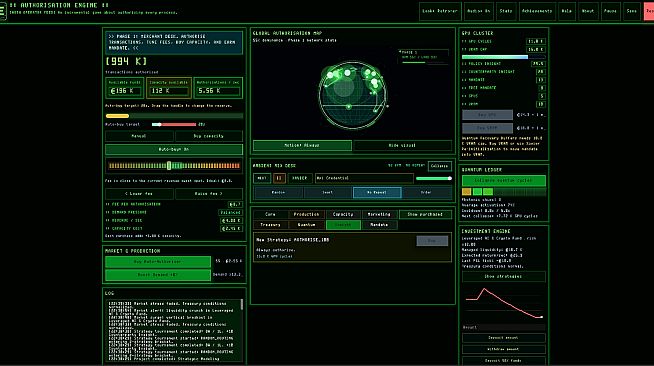
Task: Open the Achievements panel
Action: point(536,11)
